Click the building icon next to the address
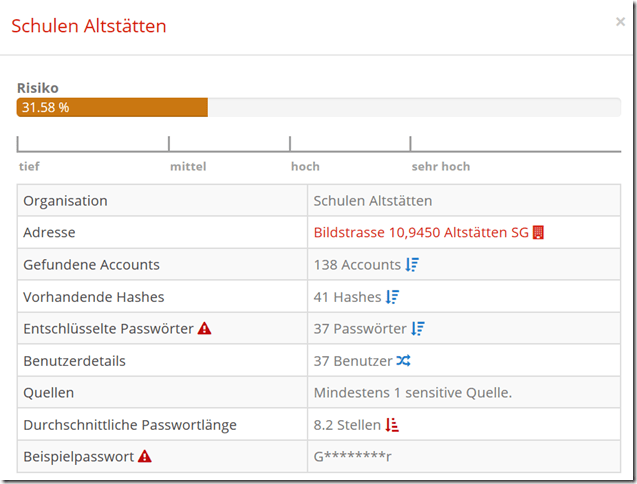Image resolution: width=637 pixels, height=484 pixels. (x=538, y=233)
